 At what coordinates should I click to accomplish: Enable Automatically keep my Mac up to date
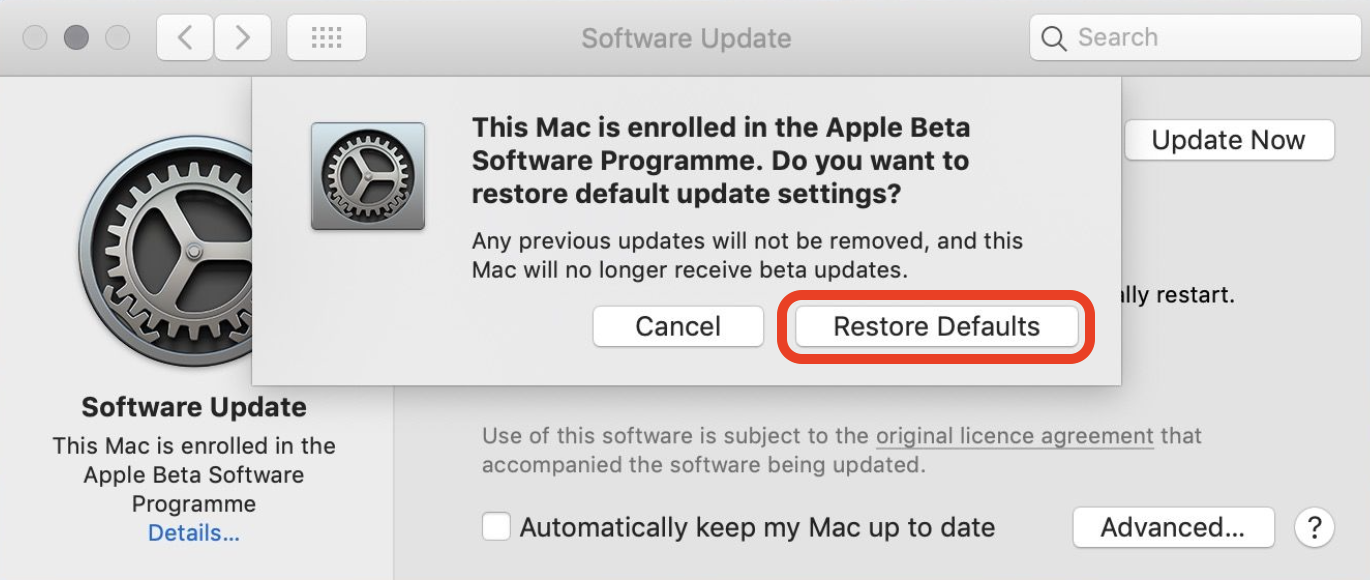pos(497,527)
